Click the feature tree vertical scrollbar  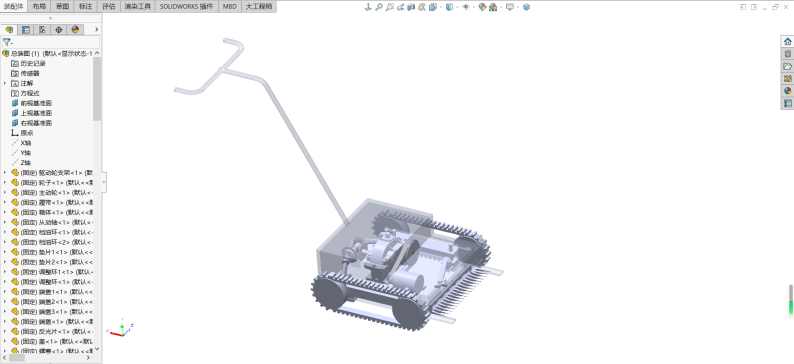tap(97, 89)
